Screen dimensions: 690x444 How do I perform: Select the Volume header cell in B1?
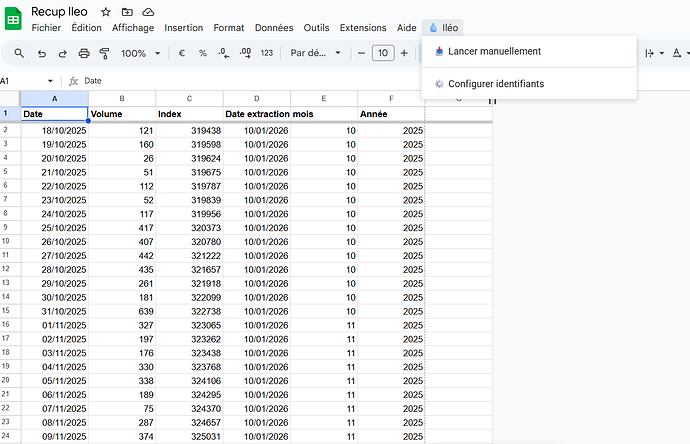[x=121, y=114]
